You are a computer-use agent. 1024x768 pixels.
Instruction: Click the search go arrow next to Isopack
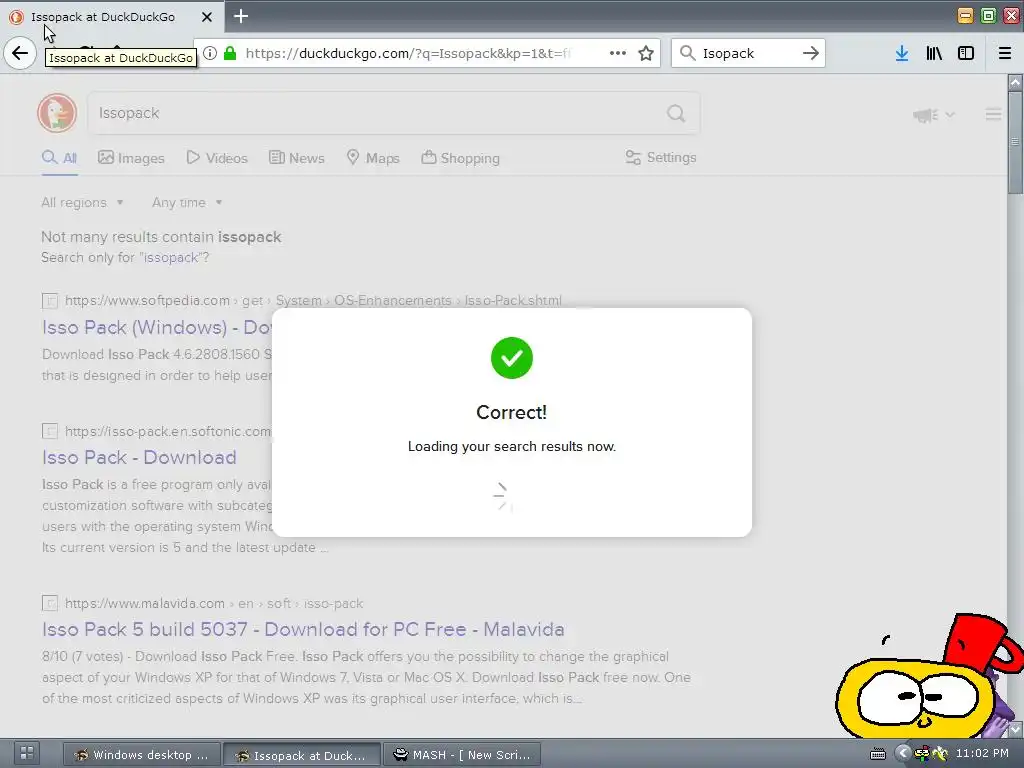[810, 53]
